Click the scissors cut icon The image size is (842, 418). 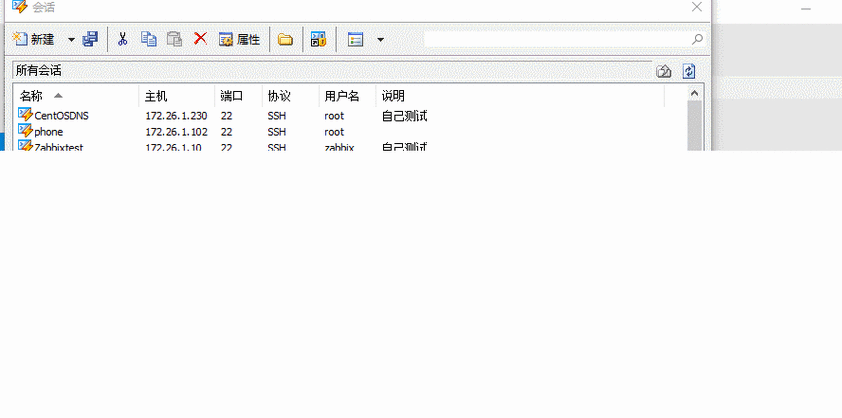tap(122, 39)
